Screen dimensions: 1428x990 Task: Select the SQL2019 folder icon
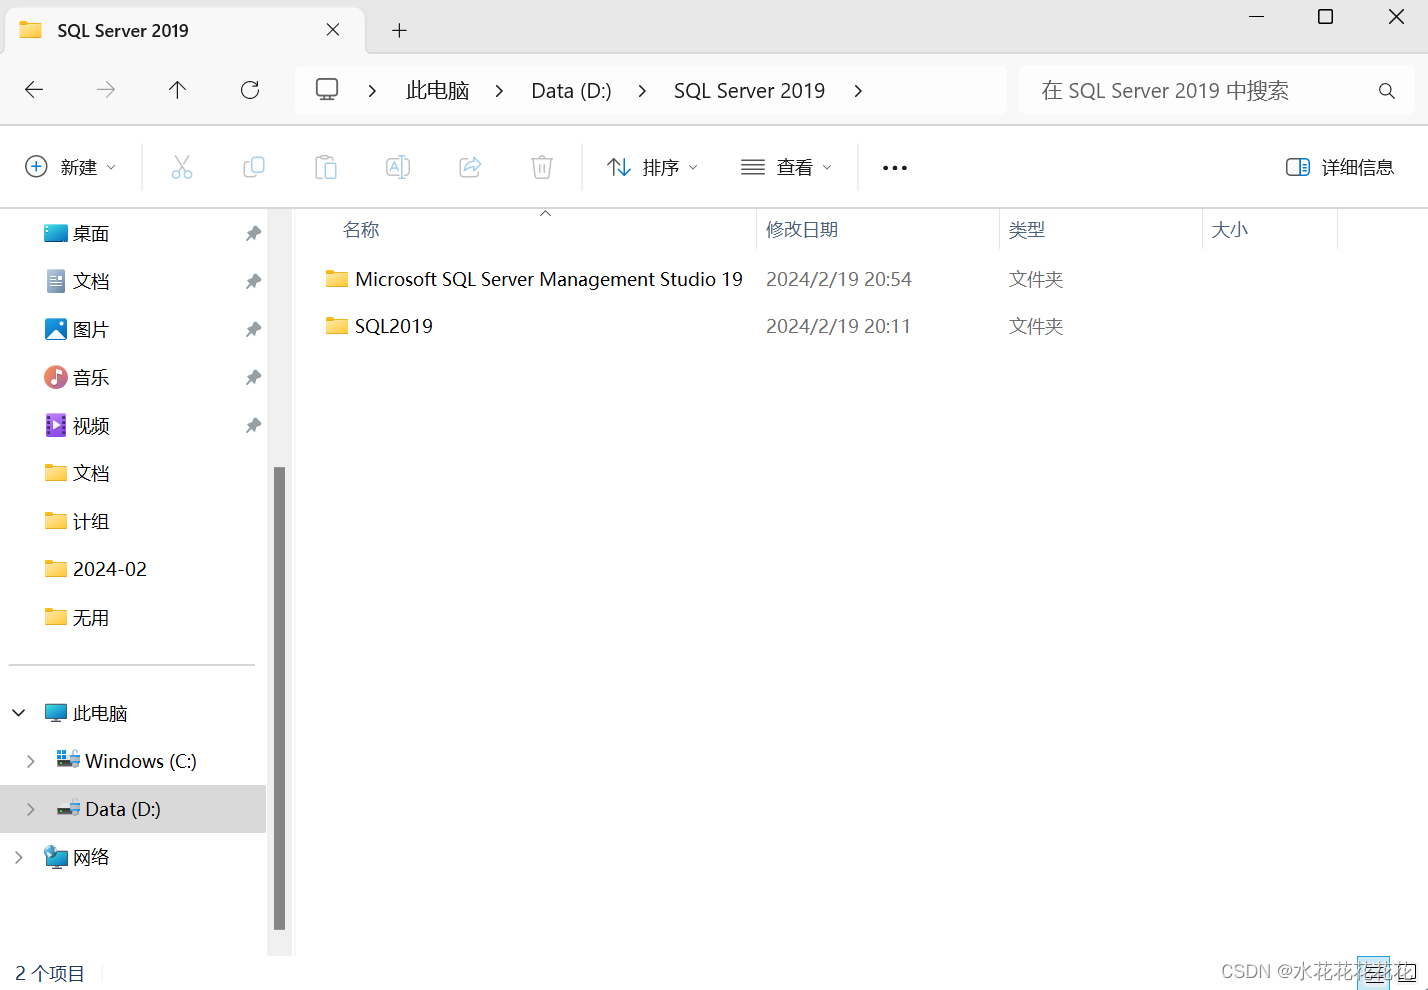coord(337,326)
